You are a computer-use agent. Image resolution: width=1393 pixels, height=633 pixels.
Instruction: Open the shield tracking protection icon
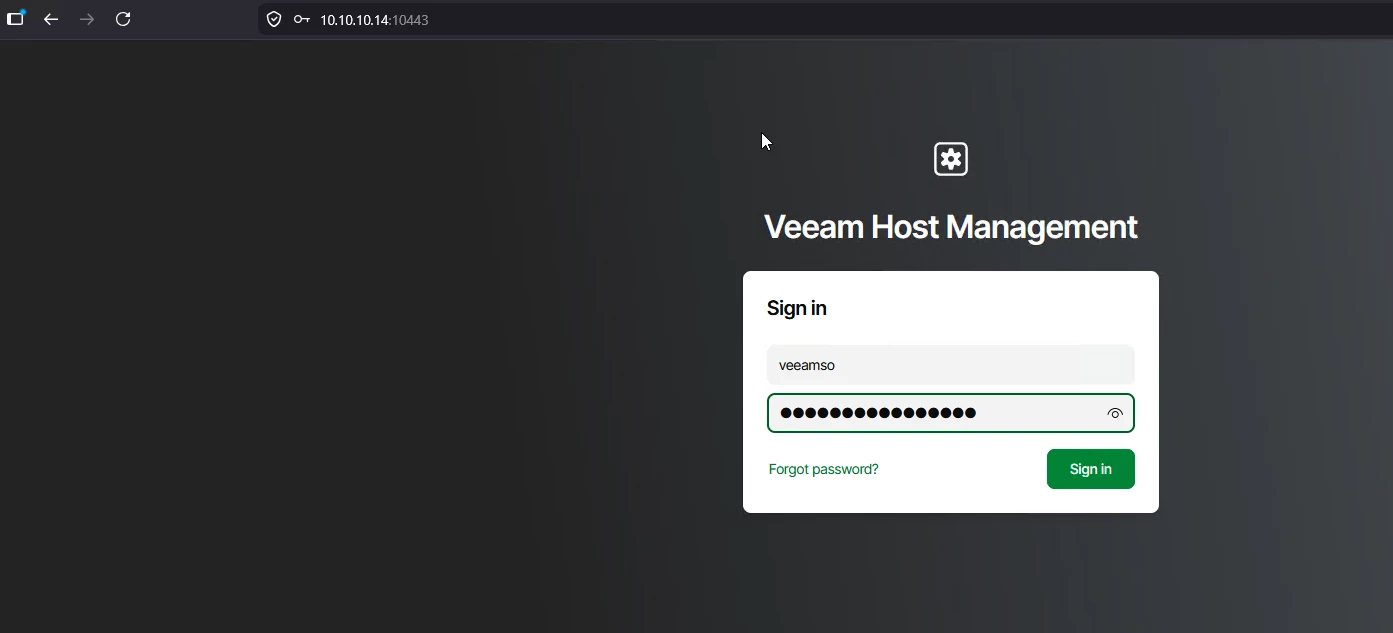coord(274,19)
